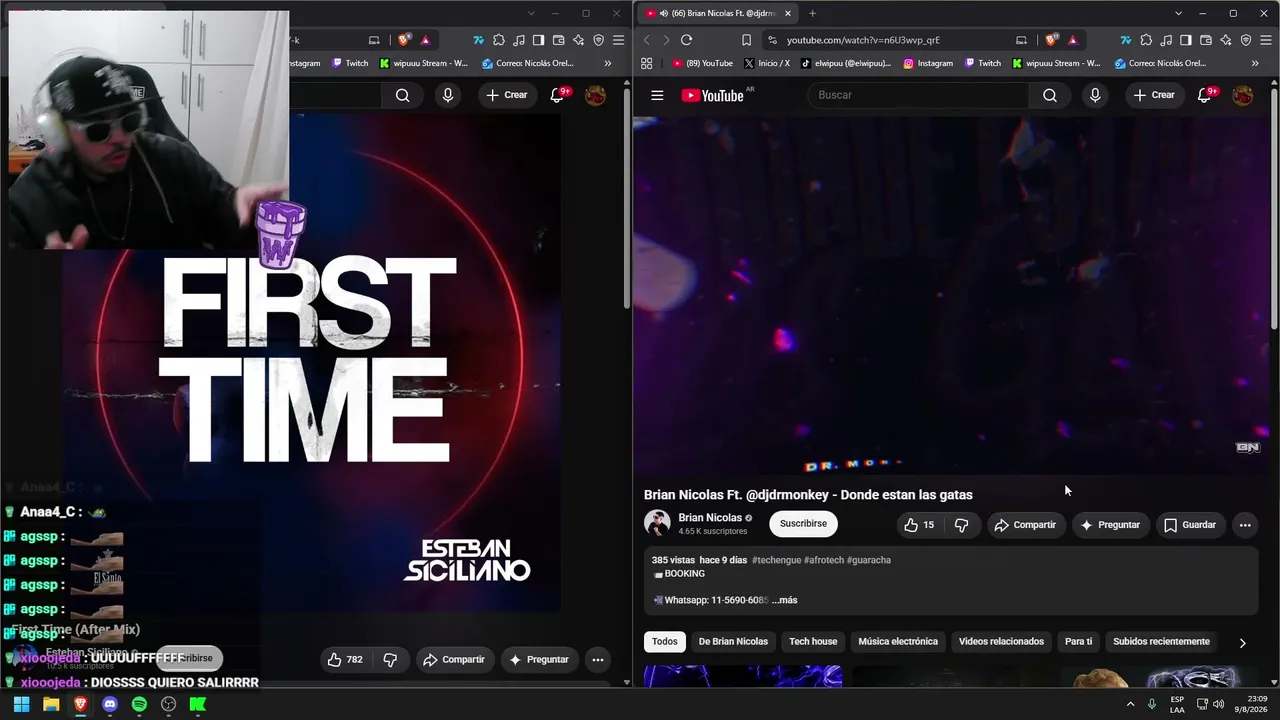This screenshot has height=720, width=1280.
Task: Open Brave Shields in right browser window
Action: coord(1051,40)
